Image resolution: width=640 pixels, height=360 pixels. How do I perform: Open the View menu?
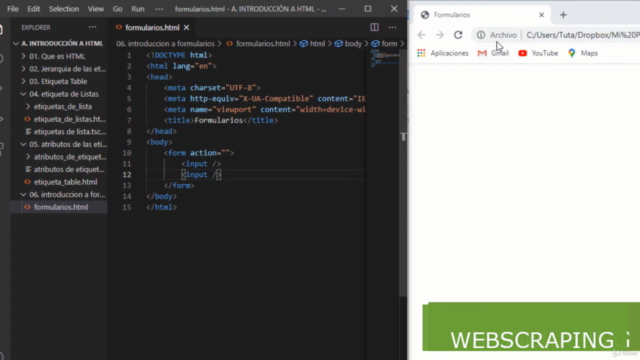pyautogui.click(x=96, y=9)
